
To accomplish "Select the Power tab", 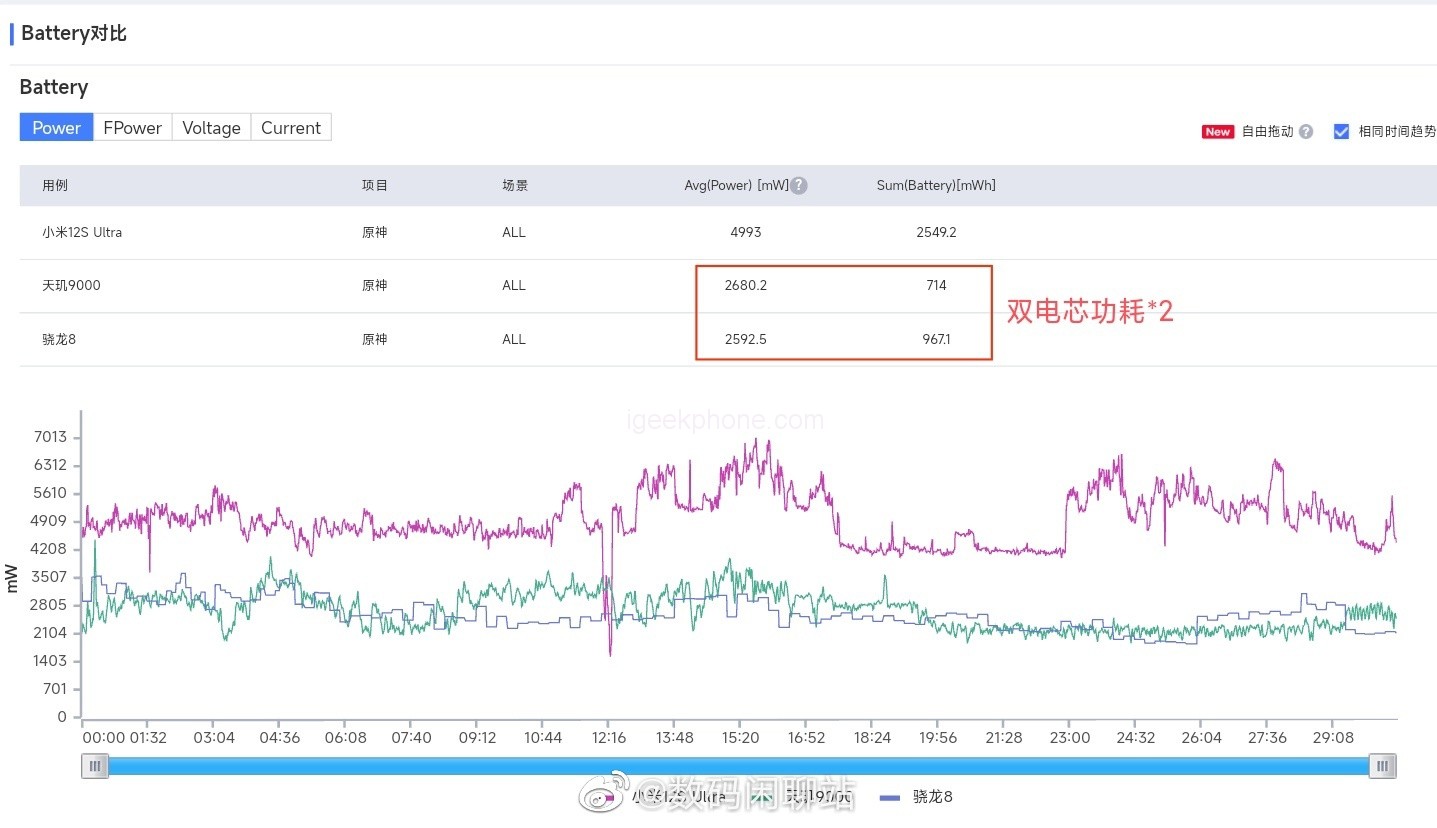I will (x=56, y=128).
